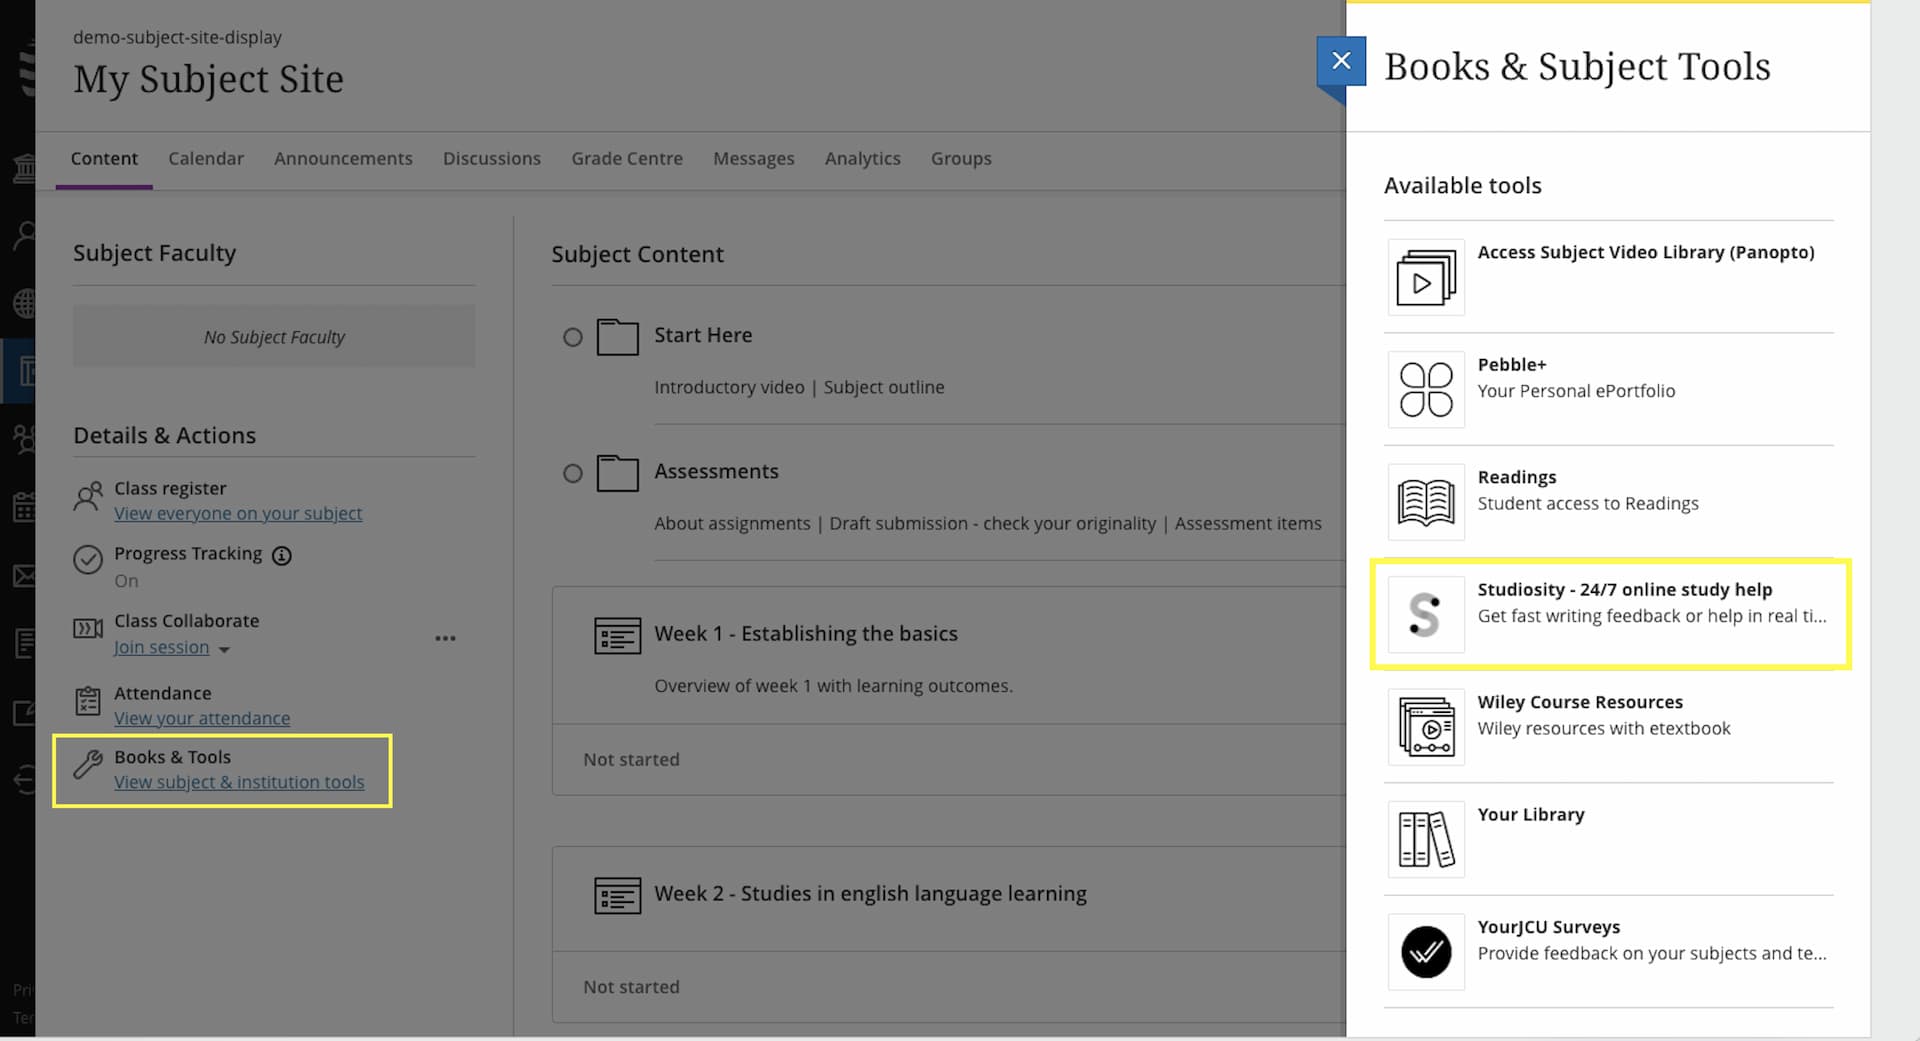Open the calendar icon in left sidebar
Image resolution: width=1920 pixels, height=1041 pixels.
[23, 507]
